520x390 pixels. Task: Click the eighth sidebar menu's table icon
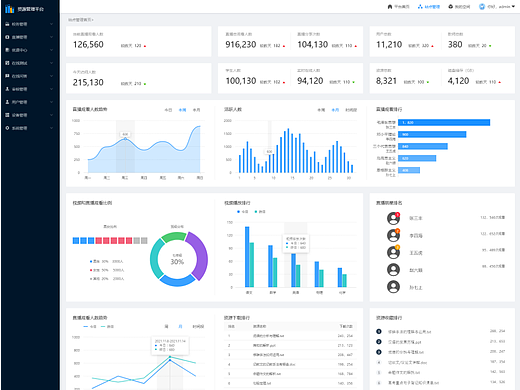pos(7,115)
